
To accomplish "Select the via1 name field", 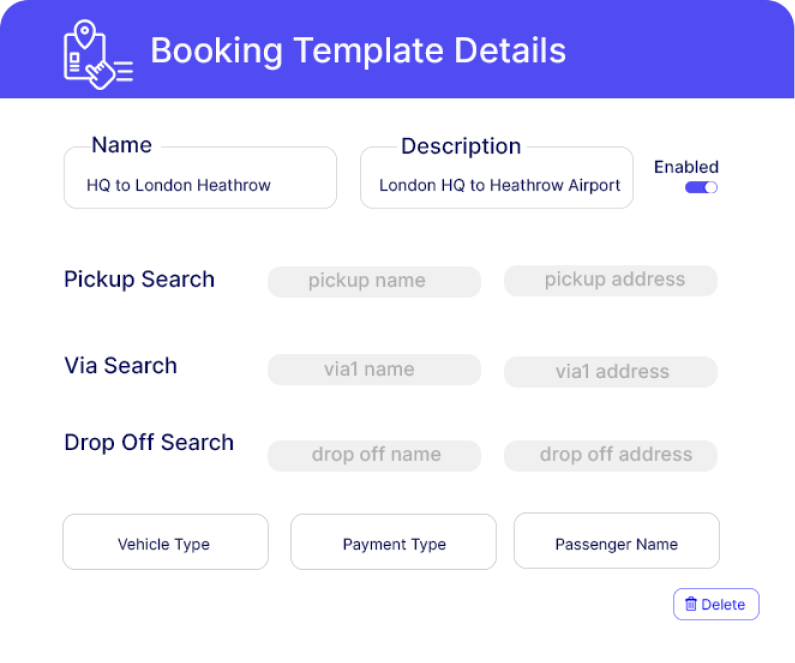I will [x=374, y=370].
